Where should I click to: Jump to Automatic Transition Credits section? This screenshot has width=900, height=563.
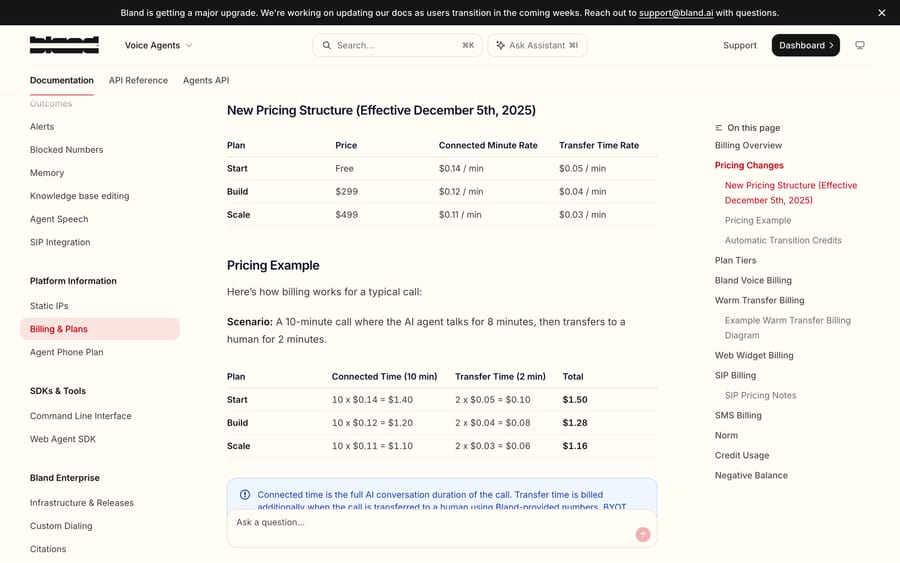(783, 240)
